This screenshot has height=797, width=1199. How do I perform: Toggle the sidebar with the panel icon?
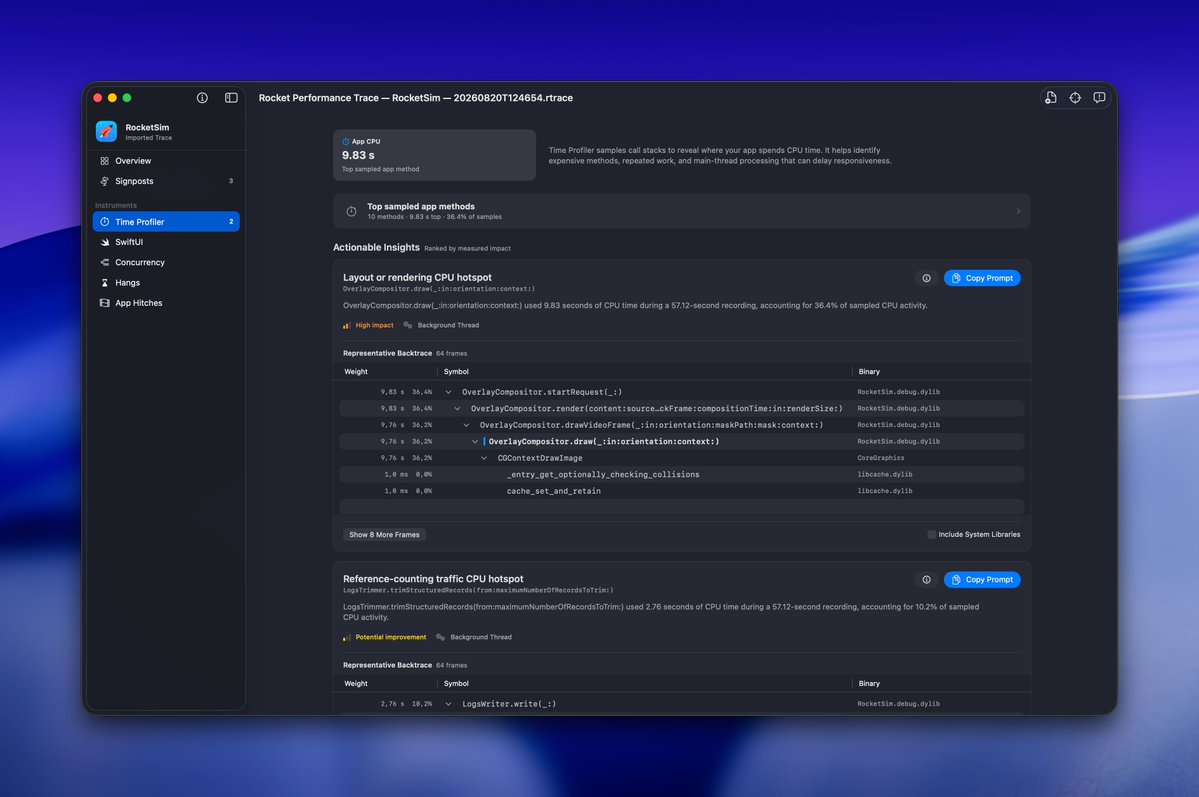pyautogui.click(x=231, y=98)
